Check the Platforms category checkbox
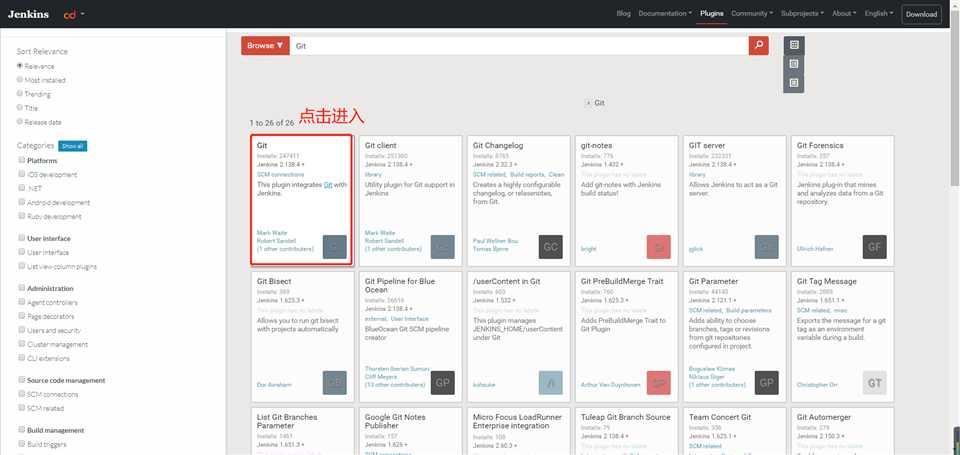The height and width of the screenshot is (455, 960). coord(22,160)
